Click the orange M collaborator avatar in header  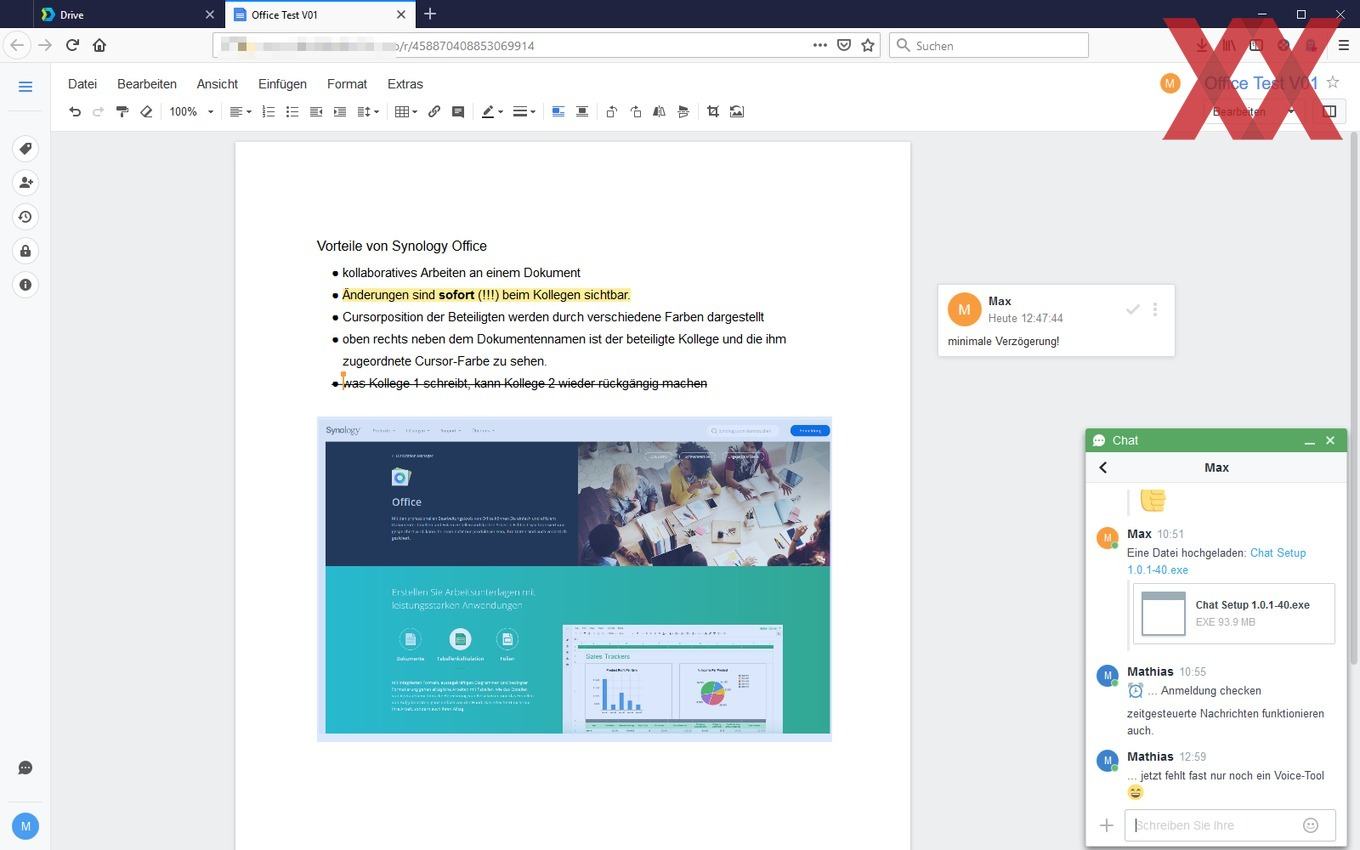pos(1170,83)
